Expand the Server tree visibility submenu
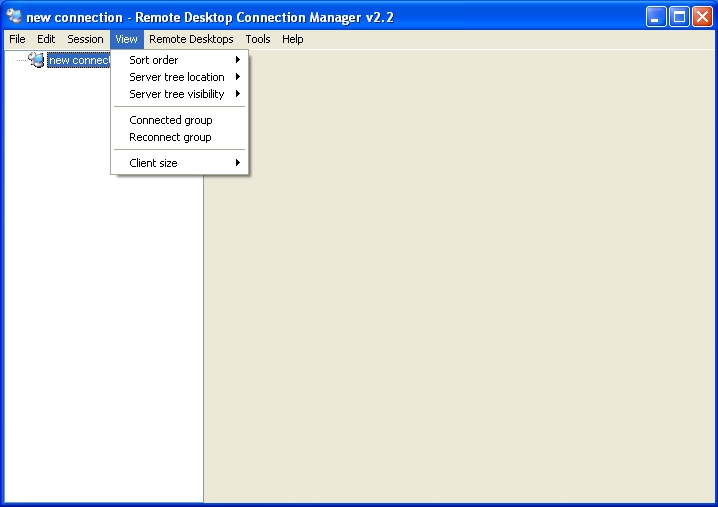Screen dimensions: 718x507 [x=180, y=94]
